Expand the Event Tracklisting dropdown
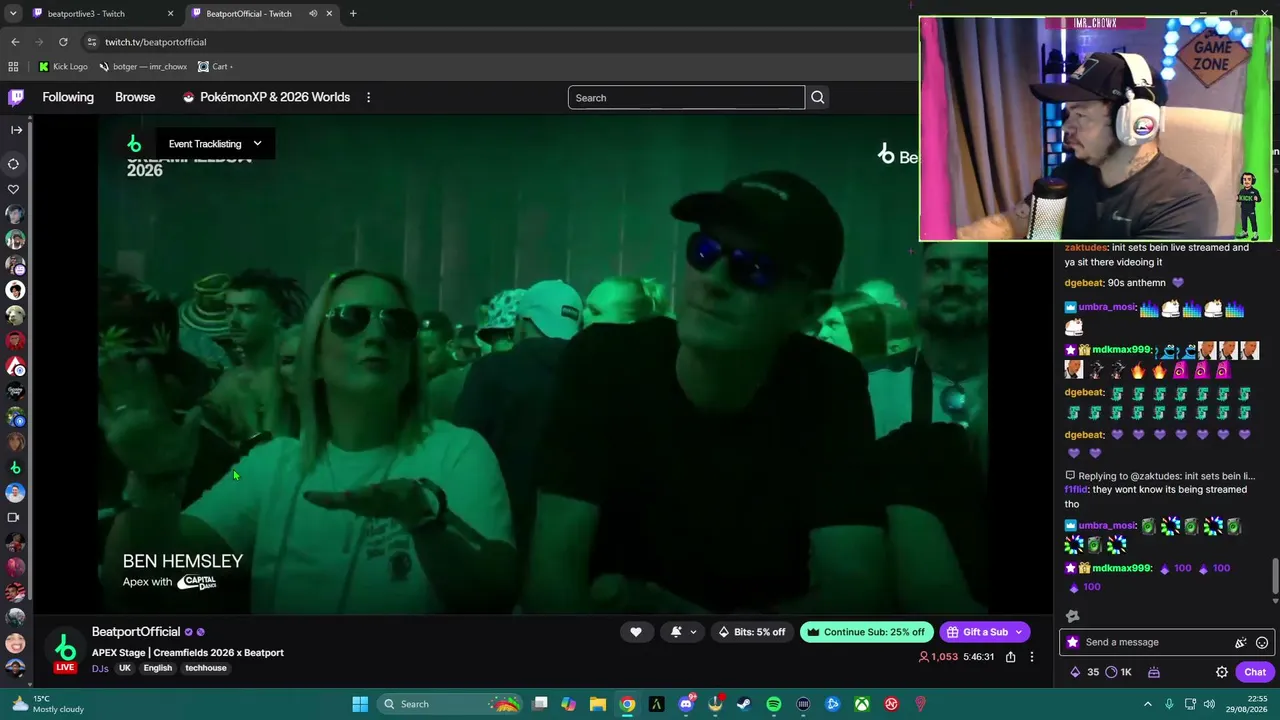Image resolution: width=1280 pixels, height=720 pixels. pyautogui.click(x=215, y=143)
